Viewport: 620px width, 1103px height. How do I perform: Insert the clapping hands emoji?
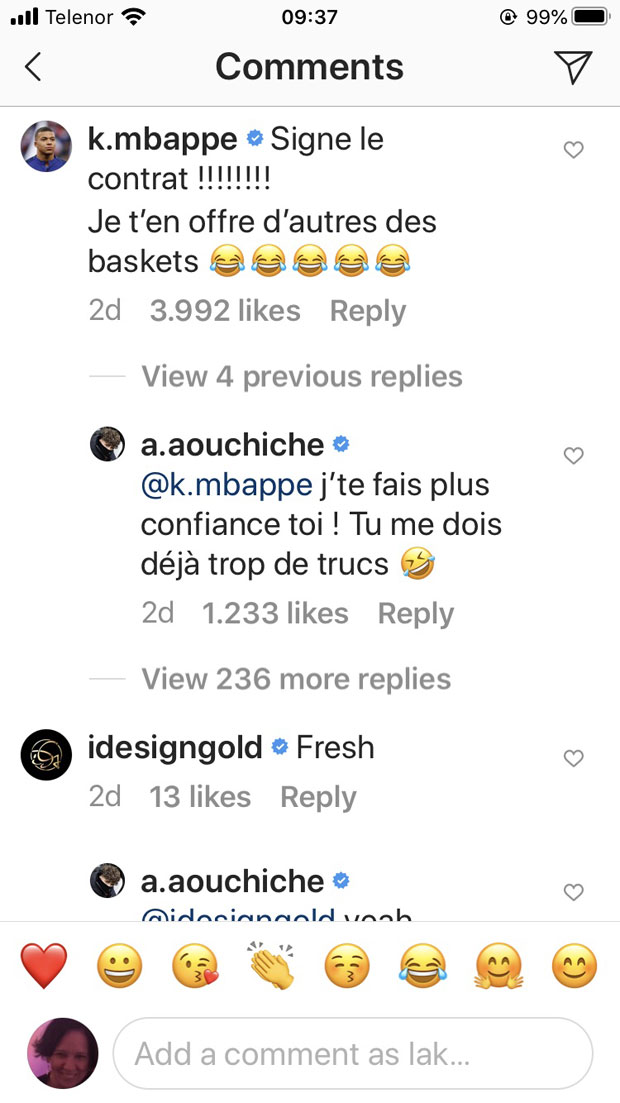coord(272,966)
